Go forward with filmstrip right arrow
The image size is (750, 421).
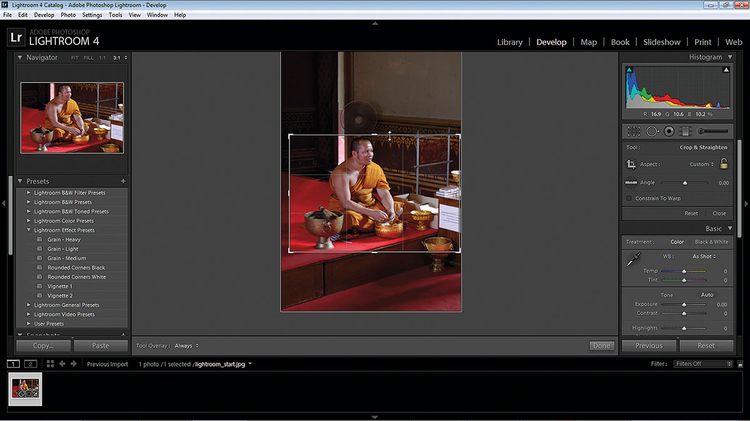click(73, 364)
